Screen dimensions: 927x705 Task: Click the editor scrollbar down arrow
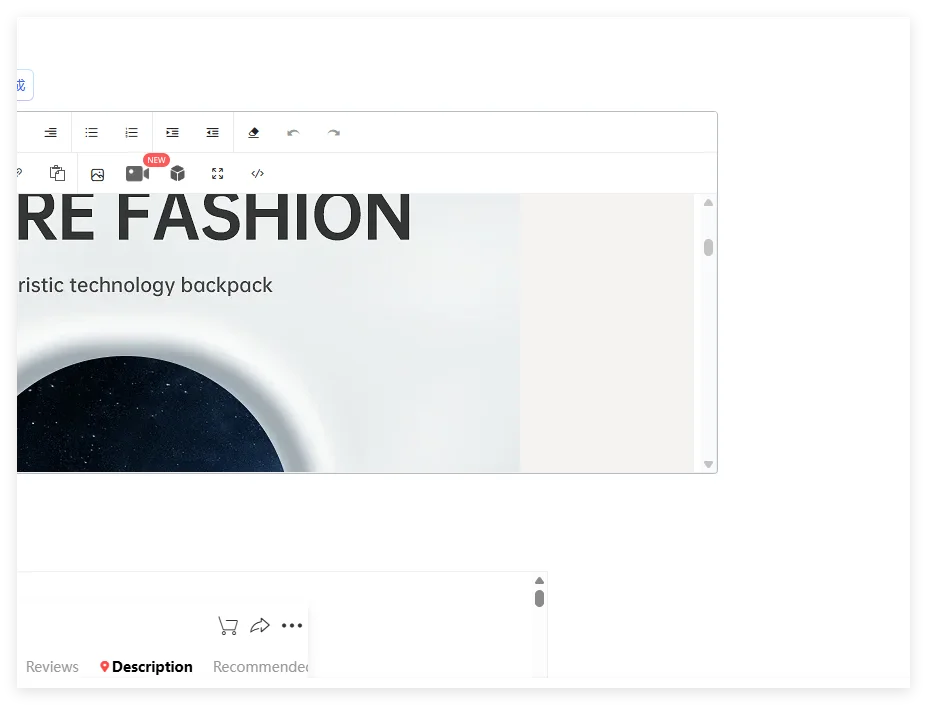pos(708,464)
